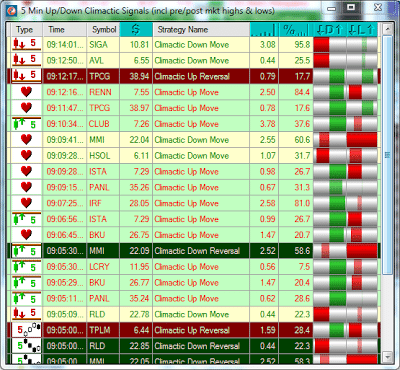Click the daily range bar in SIGA row
400x370 pixels.
330,44
